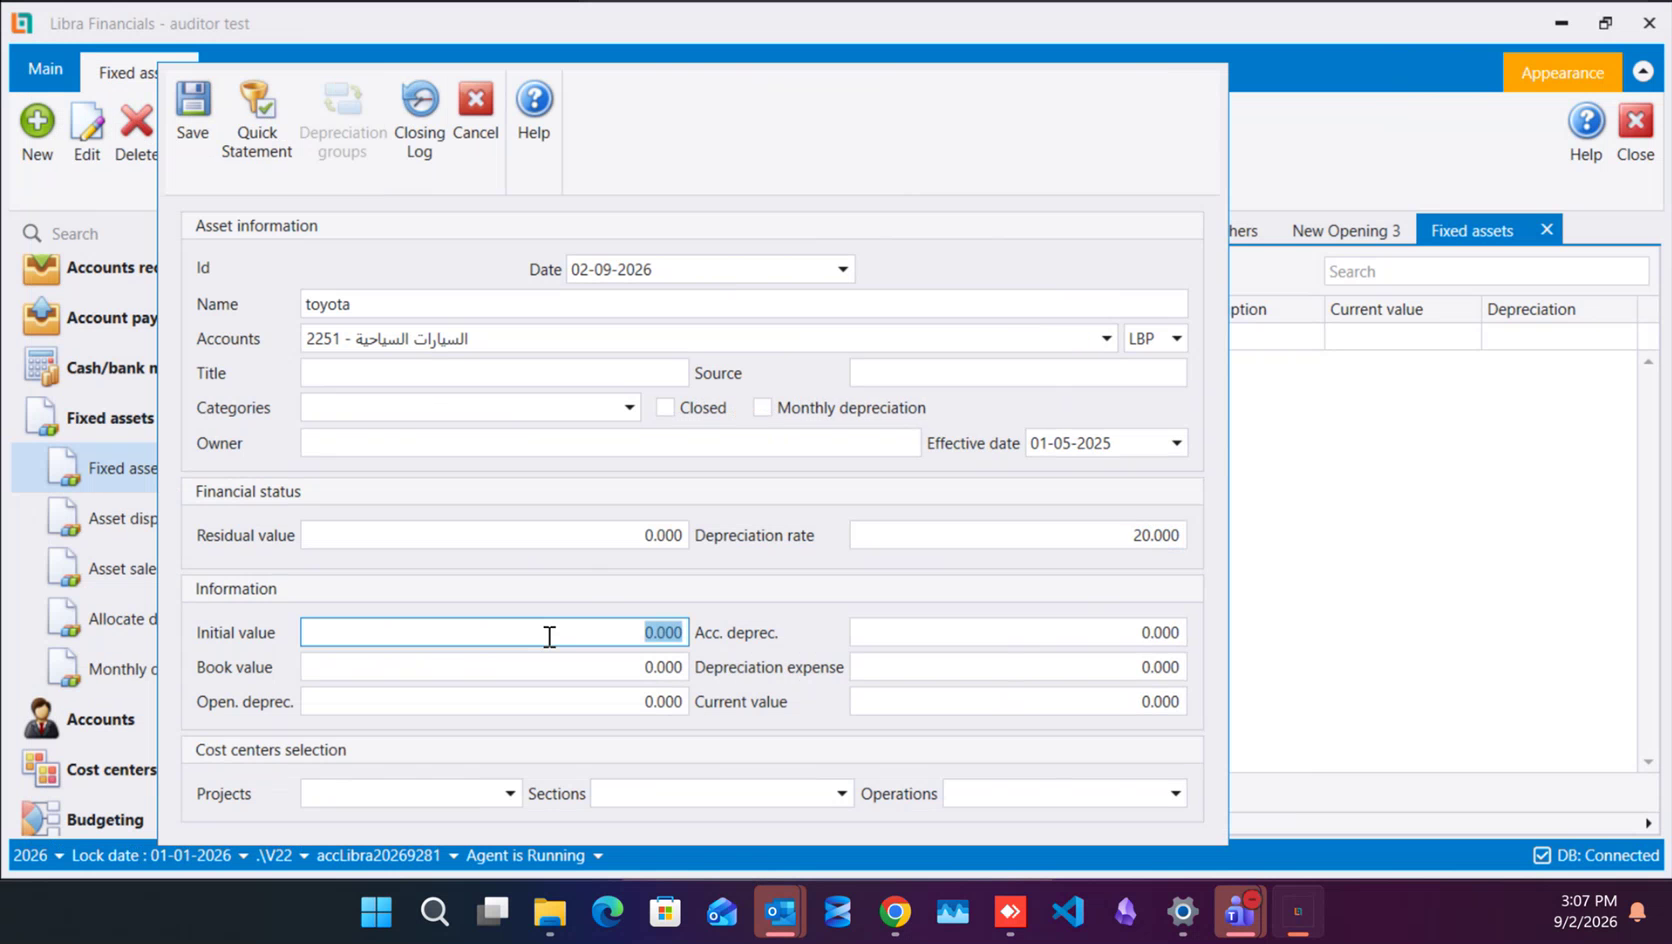Save the fixed asset record

[x=192, y=111]
